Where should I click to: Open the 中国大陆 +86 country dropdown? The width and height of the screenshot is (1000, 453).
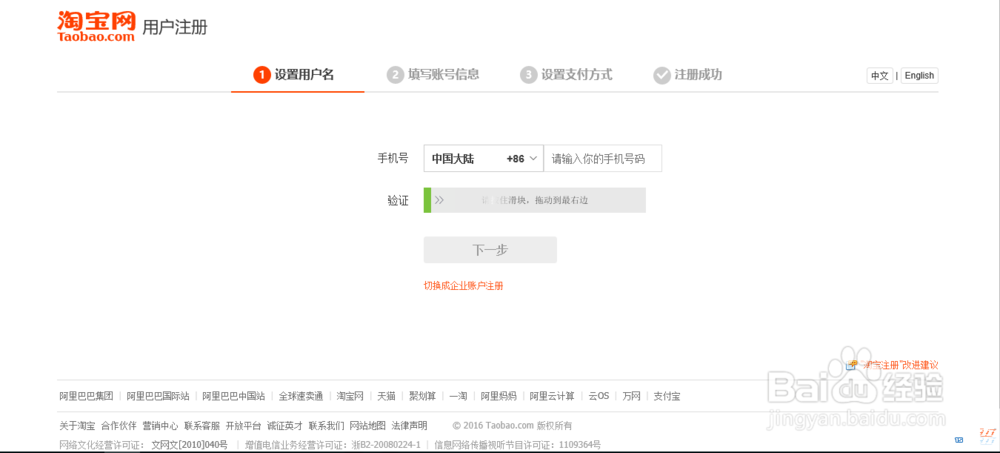click(x=483, y=159)
